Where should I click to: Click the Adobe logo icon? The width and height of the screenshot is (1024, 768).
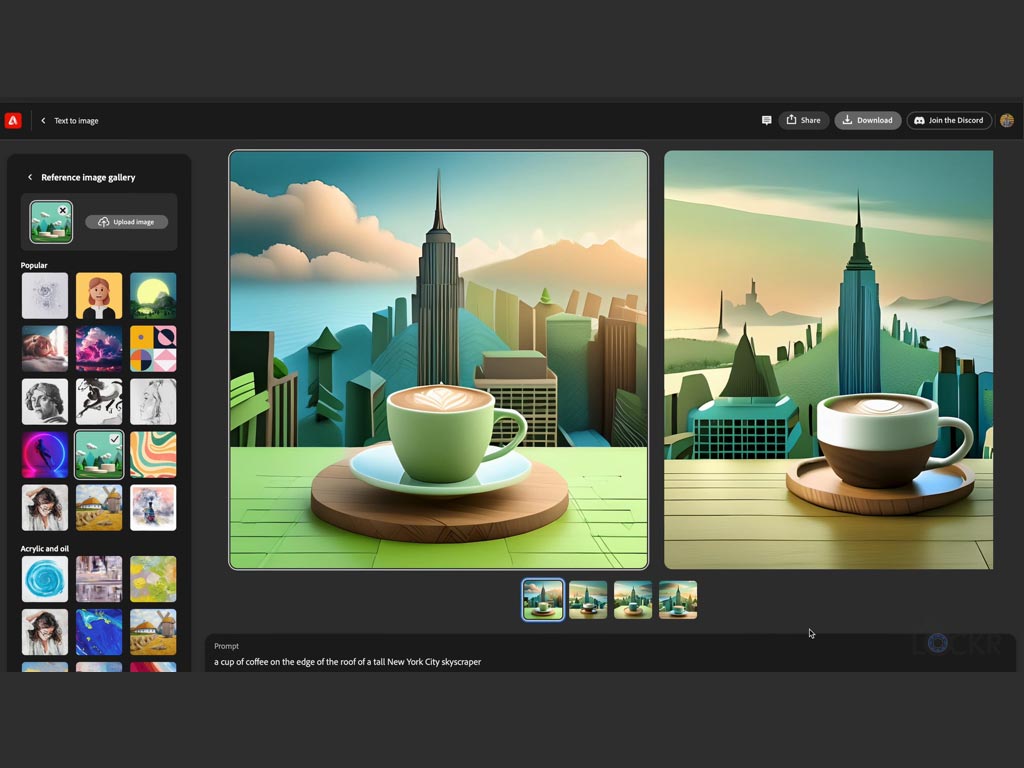tap(13, 121)
